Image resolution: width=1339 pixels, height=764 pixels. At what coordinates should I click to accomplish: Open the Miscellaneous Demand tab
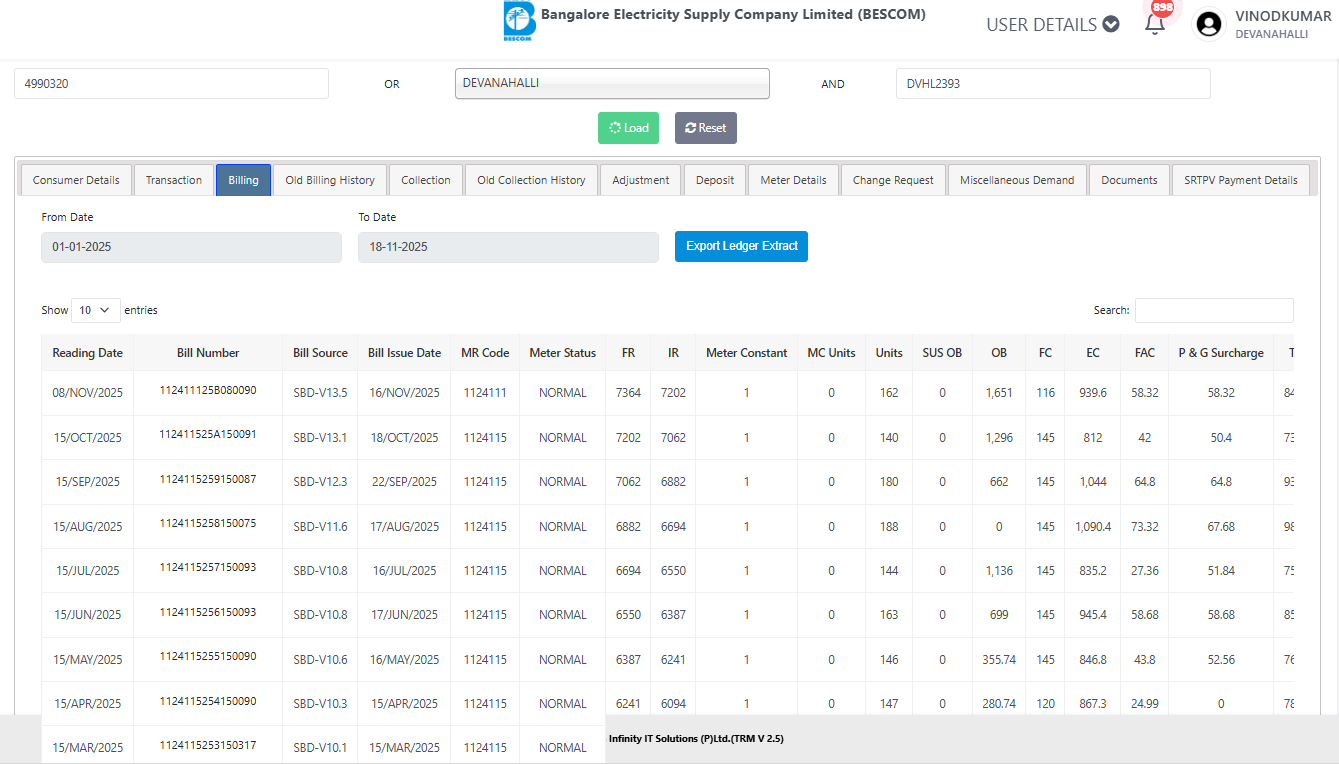(1016, 180)
